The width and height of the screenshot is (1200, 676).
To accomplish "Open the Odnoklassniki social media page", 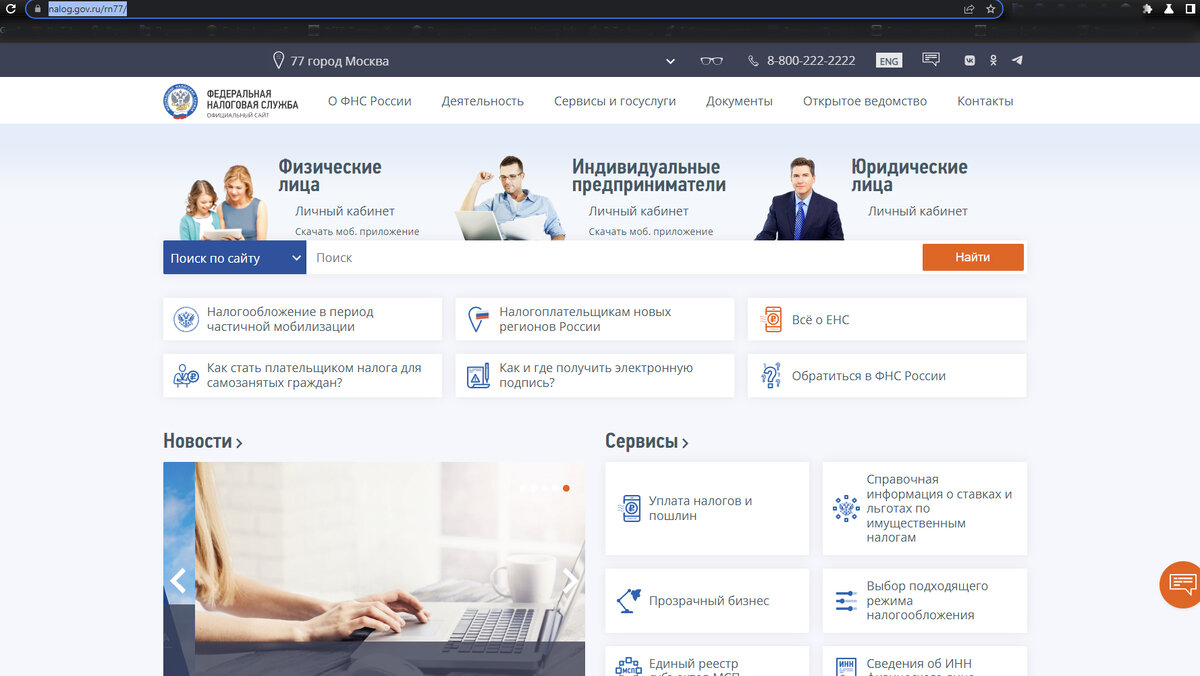I will pyautogui.click(x=993, y=60).
